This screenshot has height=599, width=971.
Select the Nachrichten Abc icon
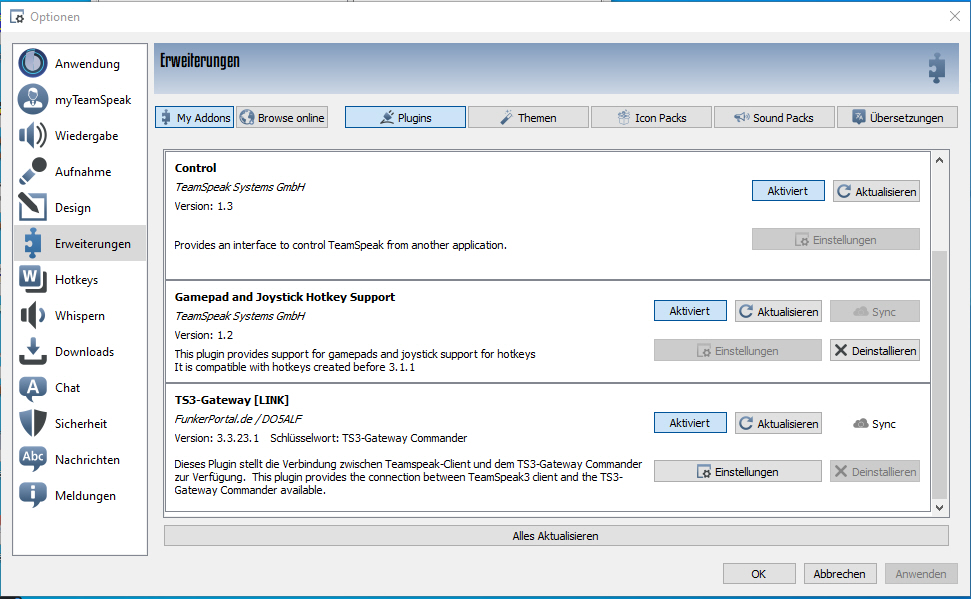point(33,459)
